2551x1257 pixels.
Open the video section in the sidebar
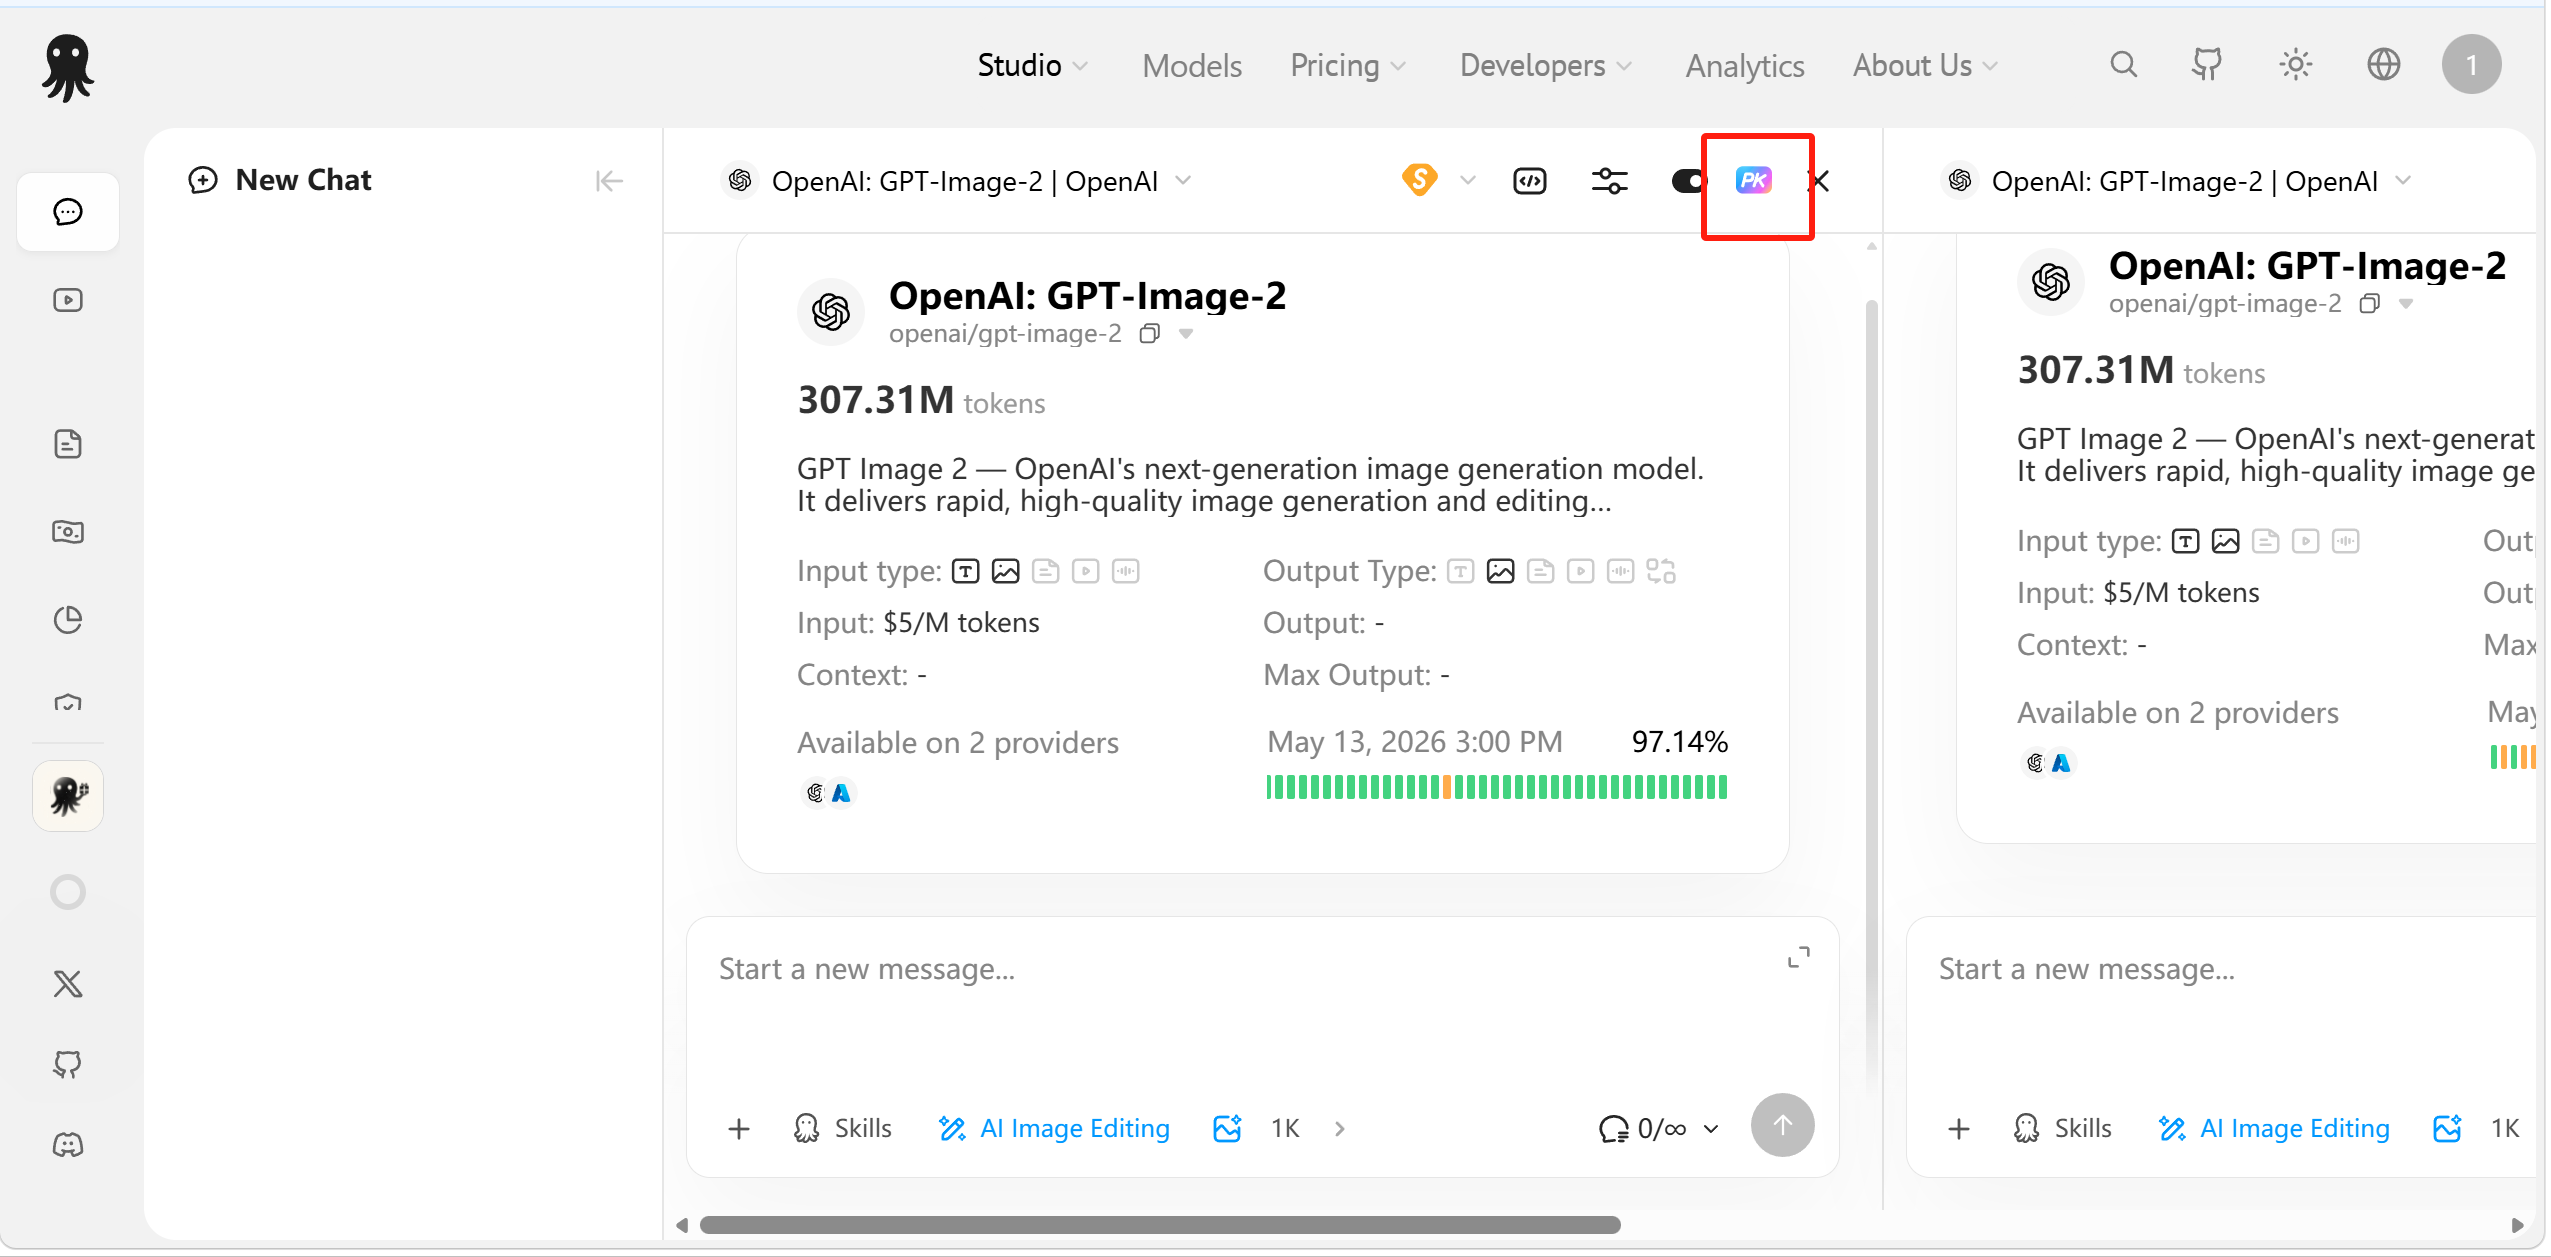(68, 300)
